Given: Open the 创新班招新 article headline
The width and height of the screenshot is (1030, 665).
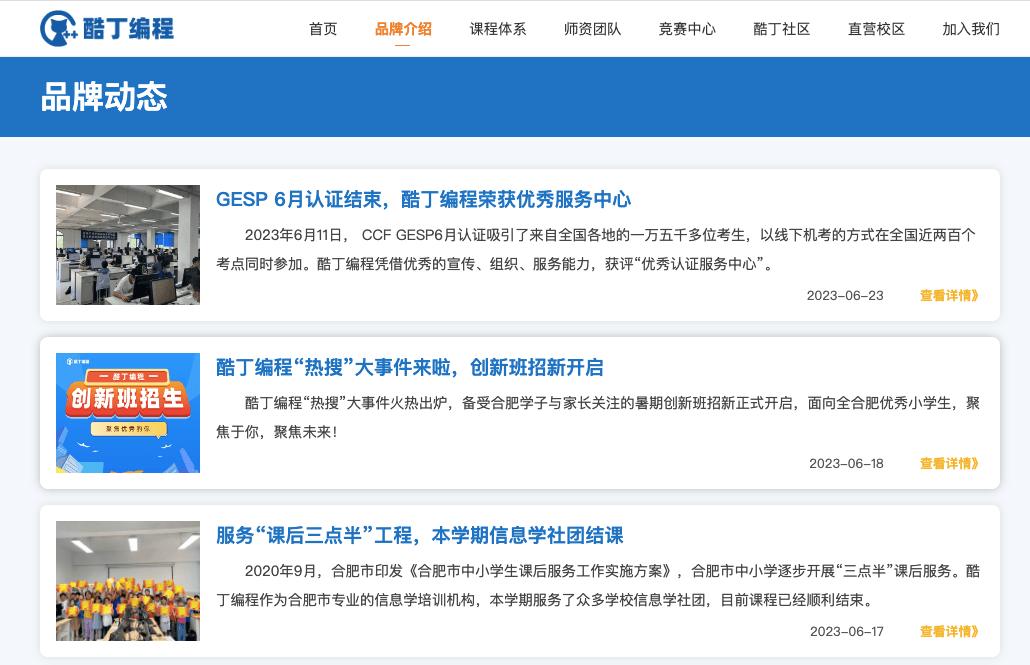Looking at the screenshot, I should point(409,368).
